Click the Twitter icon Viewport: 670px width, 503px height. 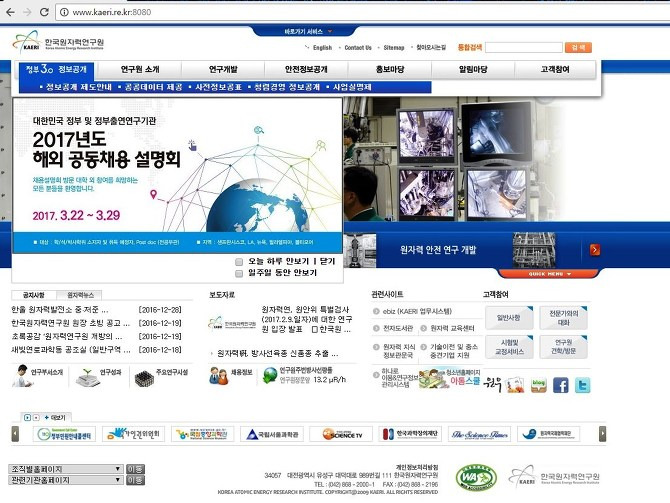(x=582, y=385)
